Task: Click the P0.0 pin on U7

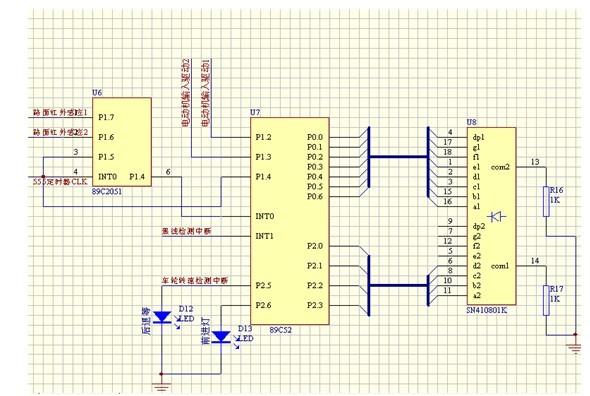Action: 315,137
